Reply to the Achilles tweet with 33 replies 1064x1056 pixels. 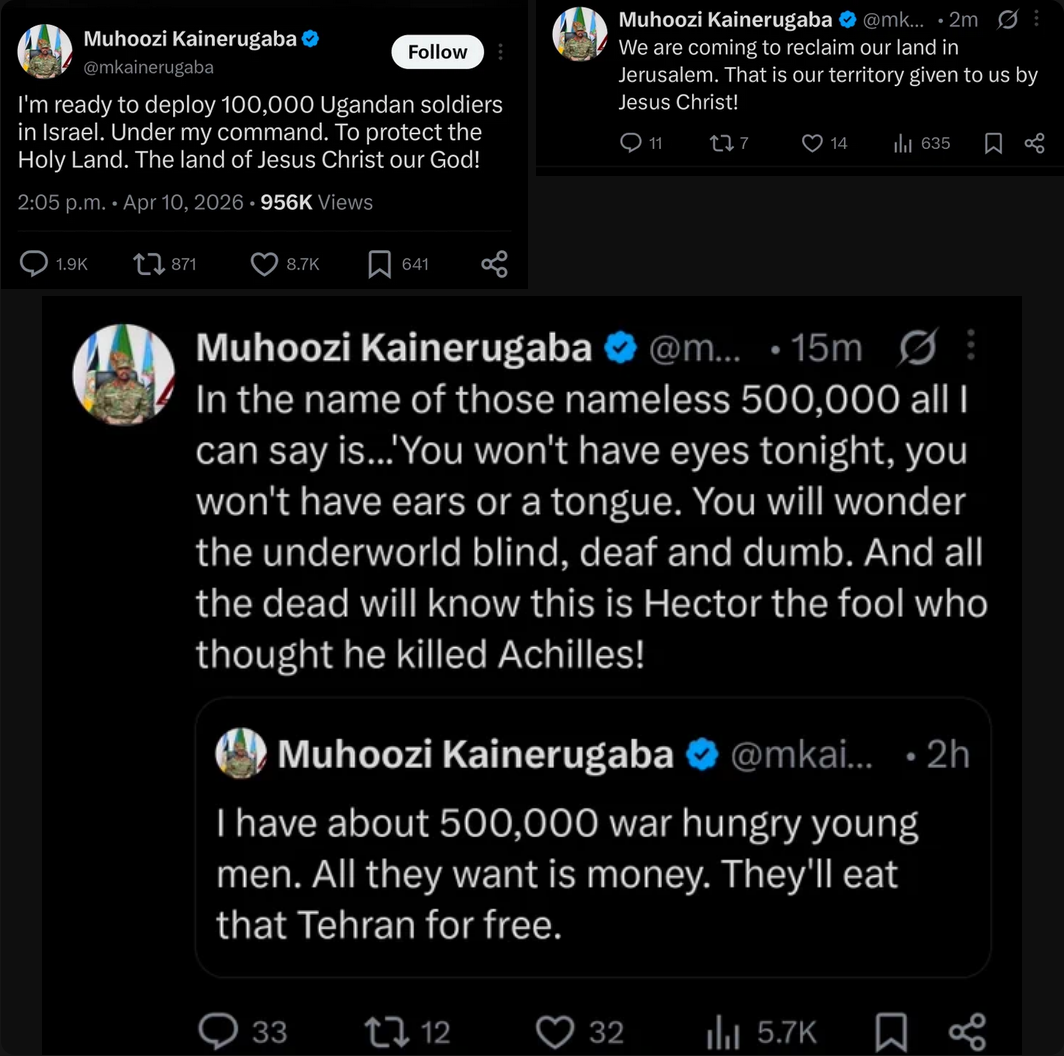coord(217,1030)
